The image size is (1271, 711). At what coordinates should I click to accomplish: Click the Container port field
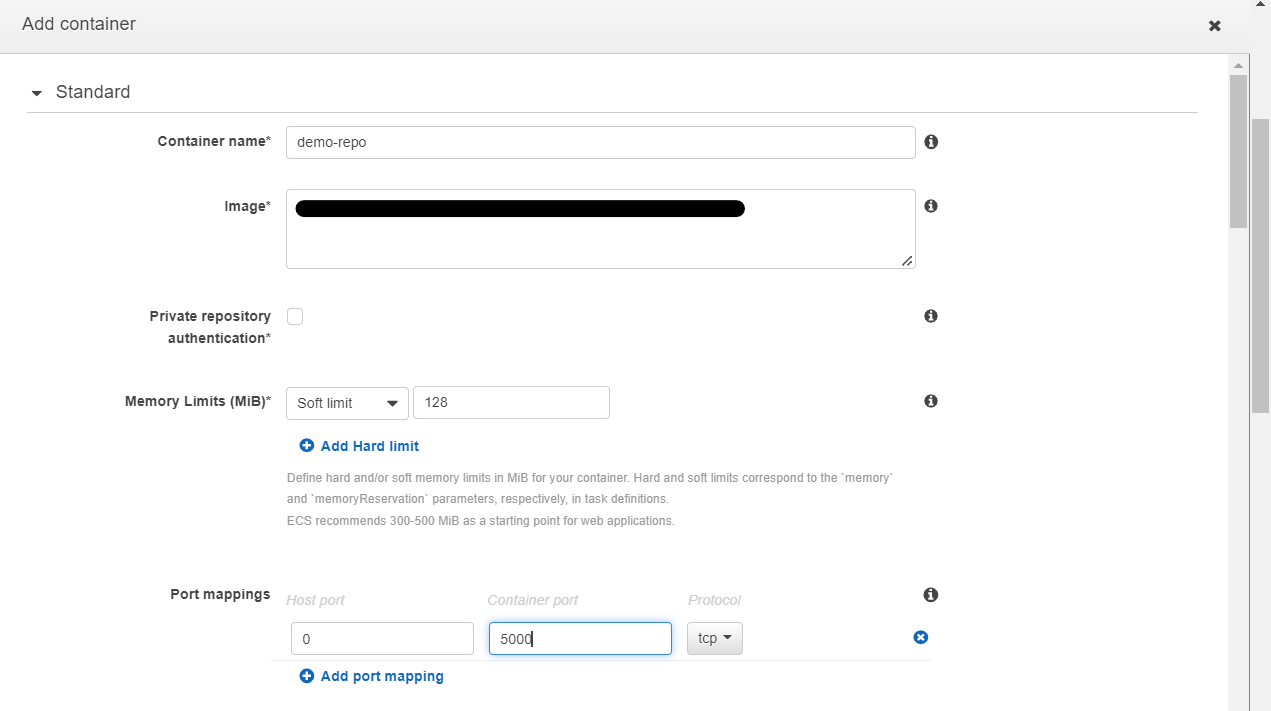pos(580,638)
